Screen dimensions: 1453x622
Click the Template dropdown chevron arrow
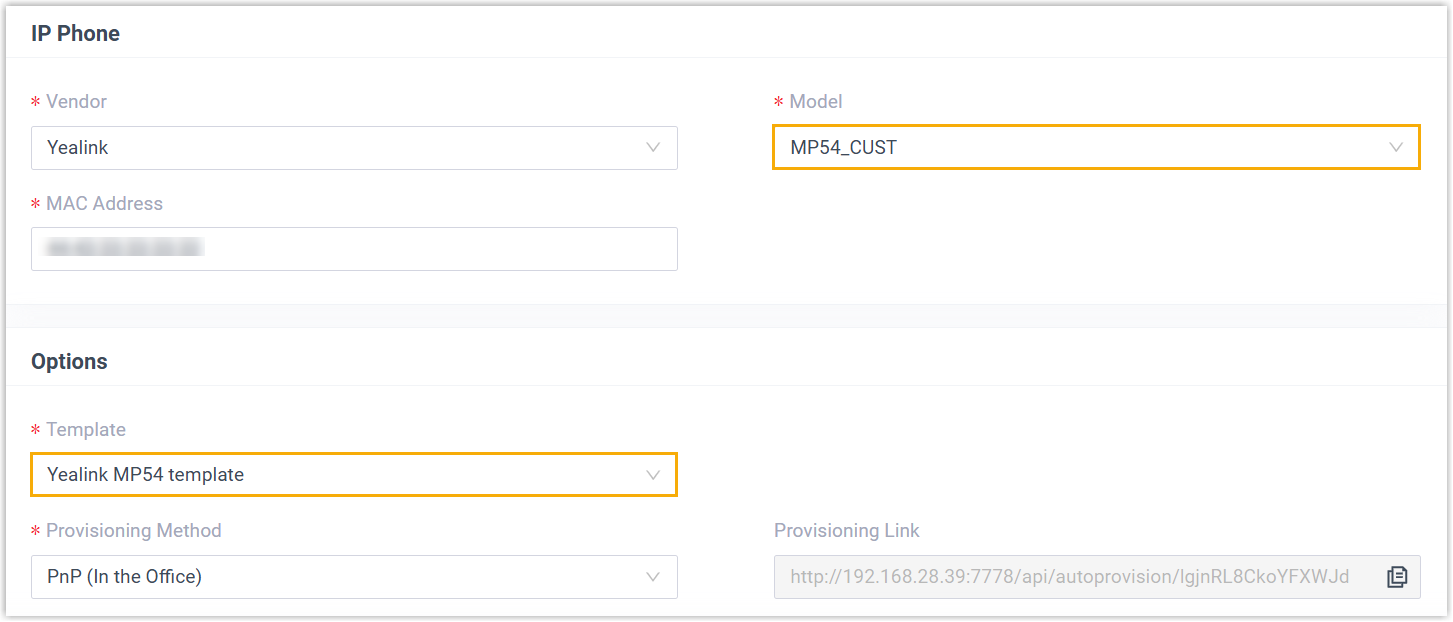click(x=653, y=474)
